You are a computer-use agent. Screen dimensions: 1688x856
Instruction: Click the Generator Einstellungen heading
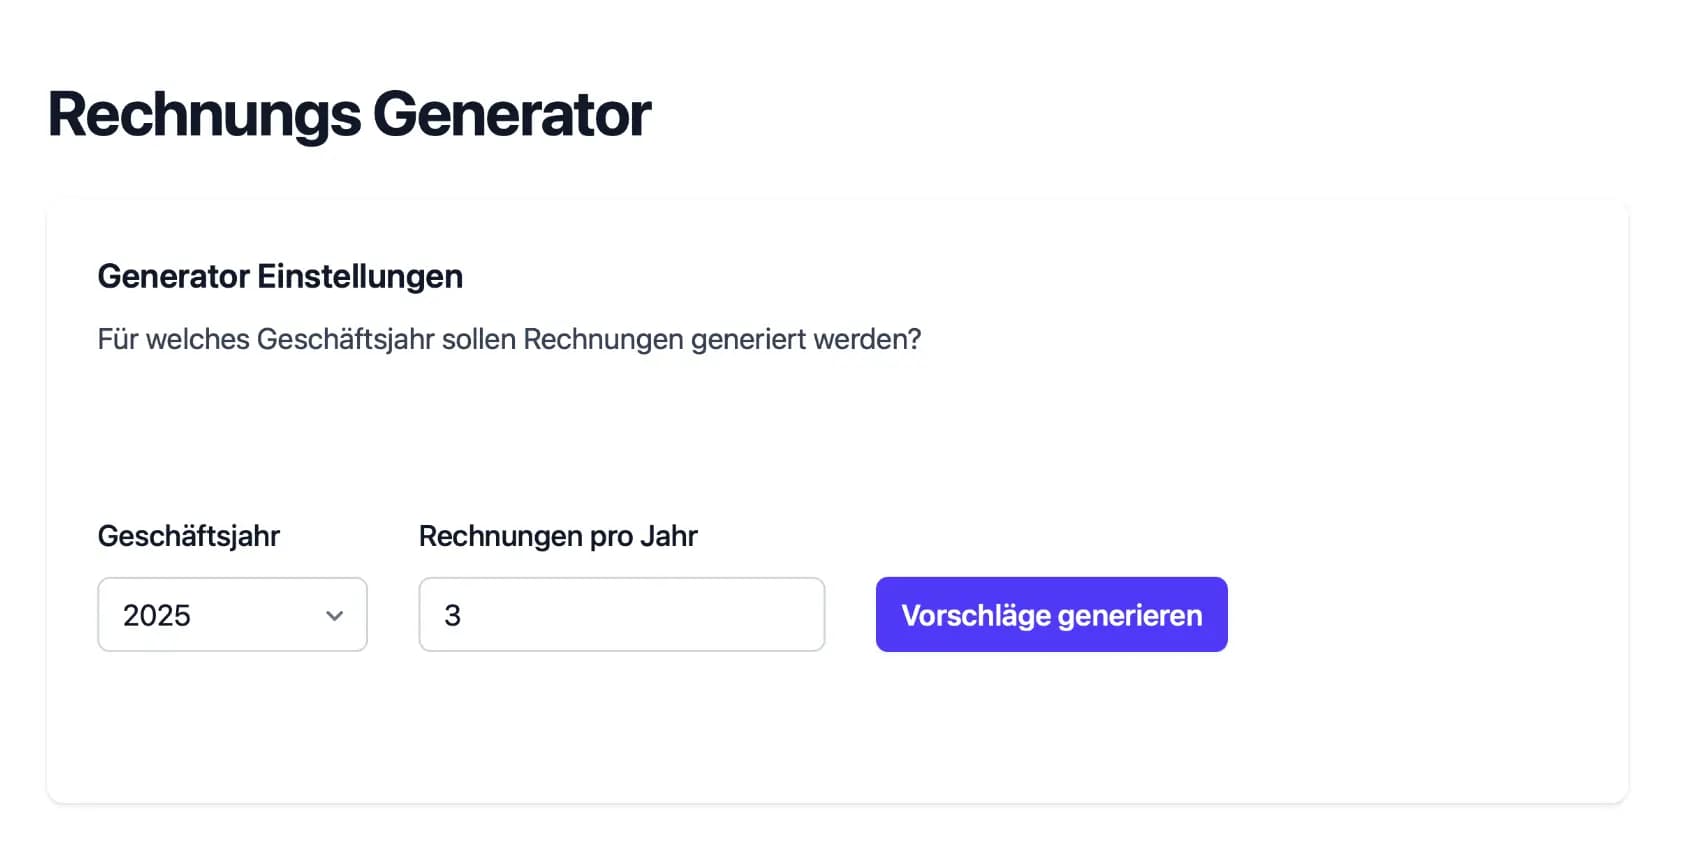coord(280,276)
